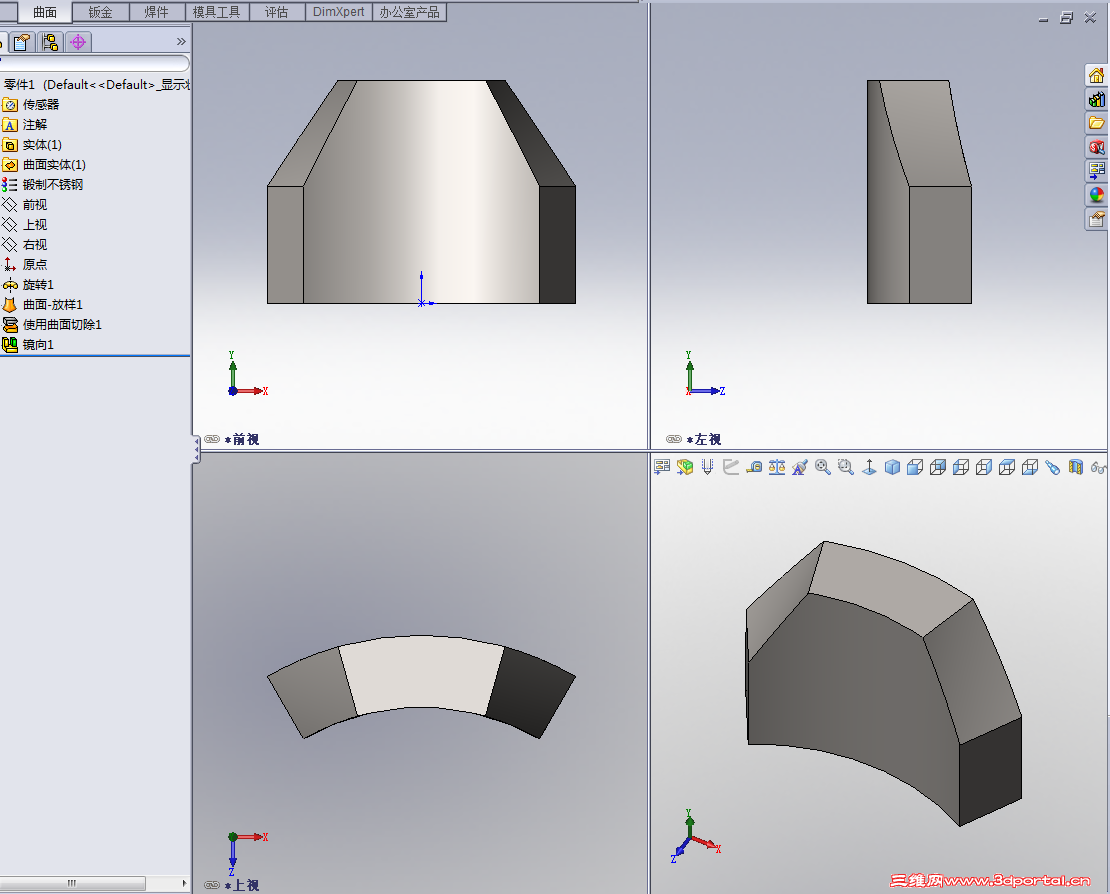Open the PropertyManager tab icon
The height and width of the screenshot is (894, 1110).
coord(22,42)
